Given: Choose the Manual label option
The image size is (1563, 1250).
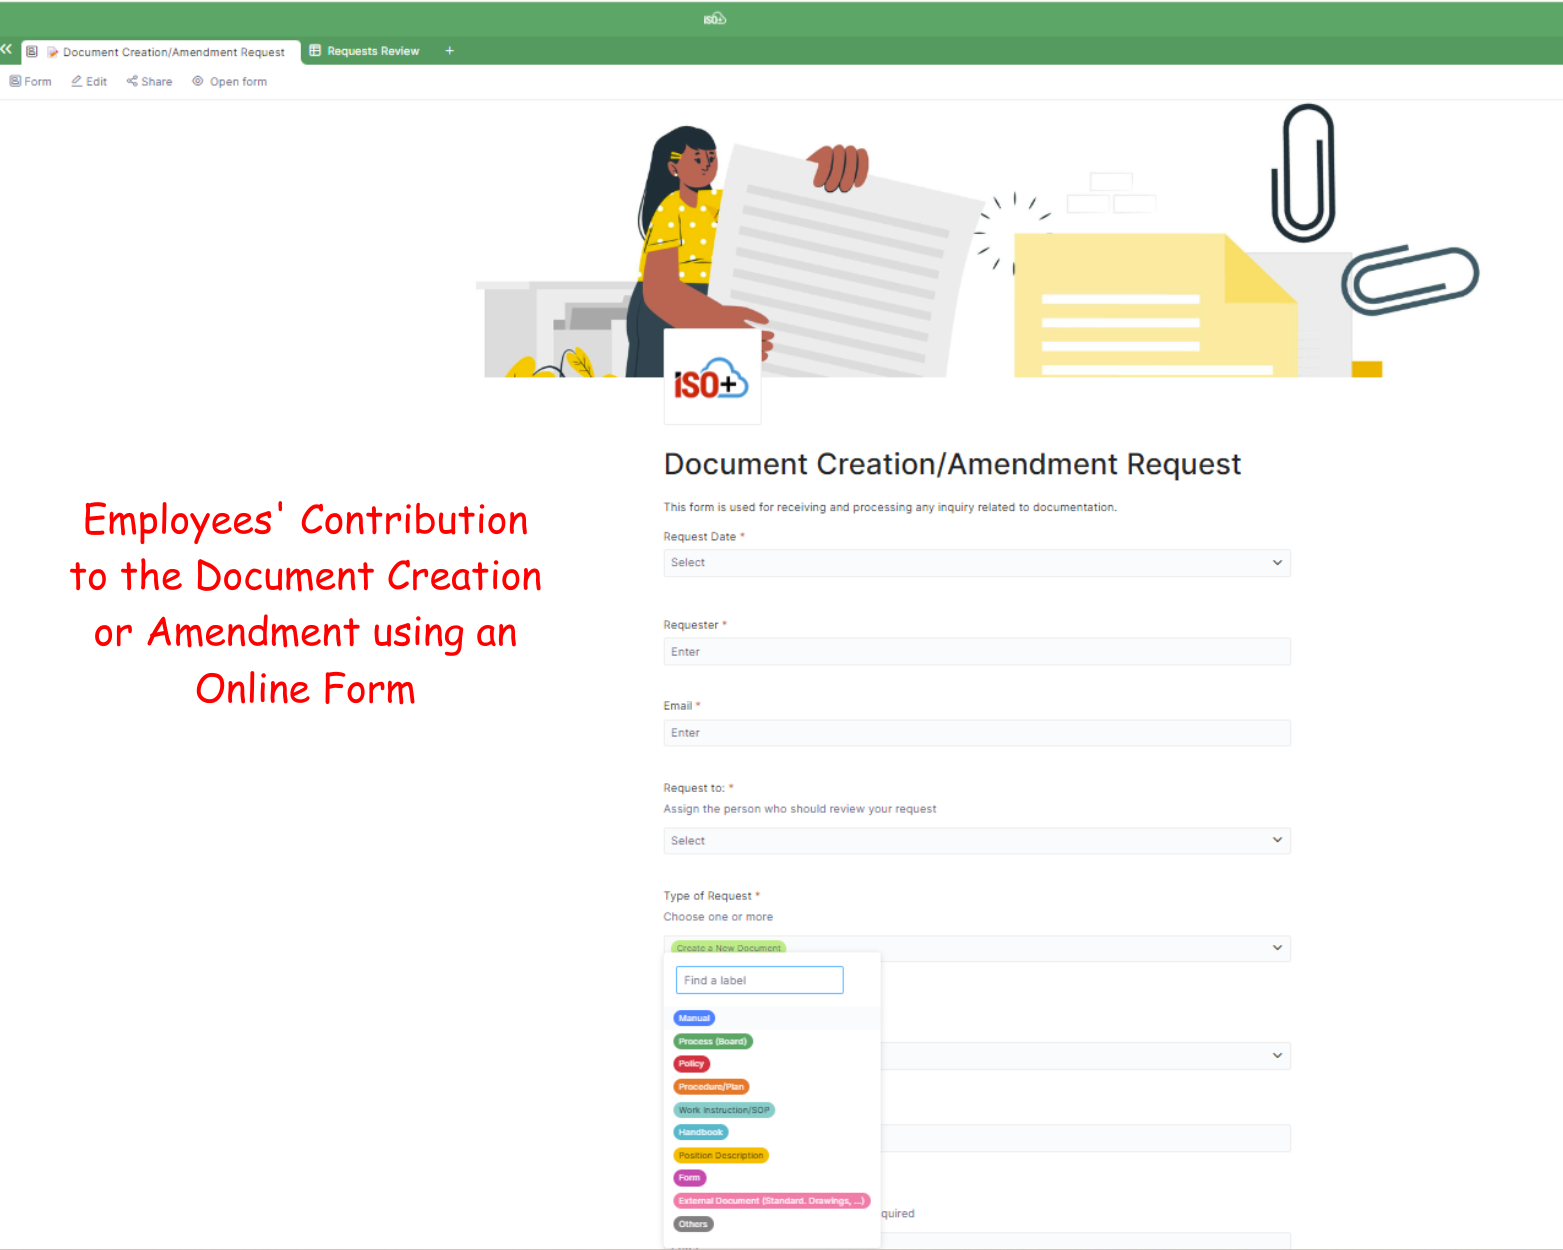Looking at the screenshot, I should [694, 1019].
